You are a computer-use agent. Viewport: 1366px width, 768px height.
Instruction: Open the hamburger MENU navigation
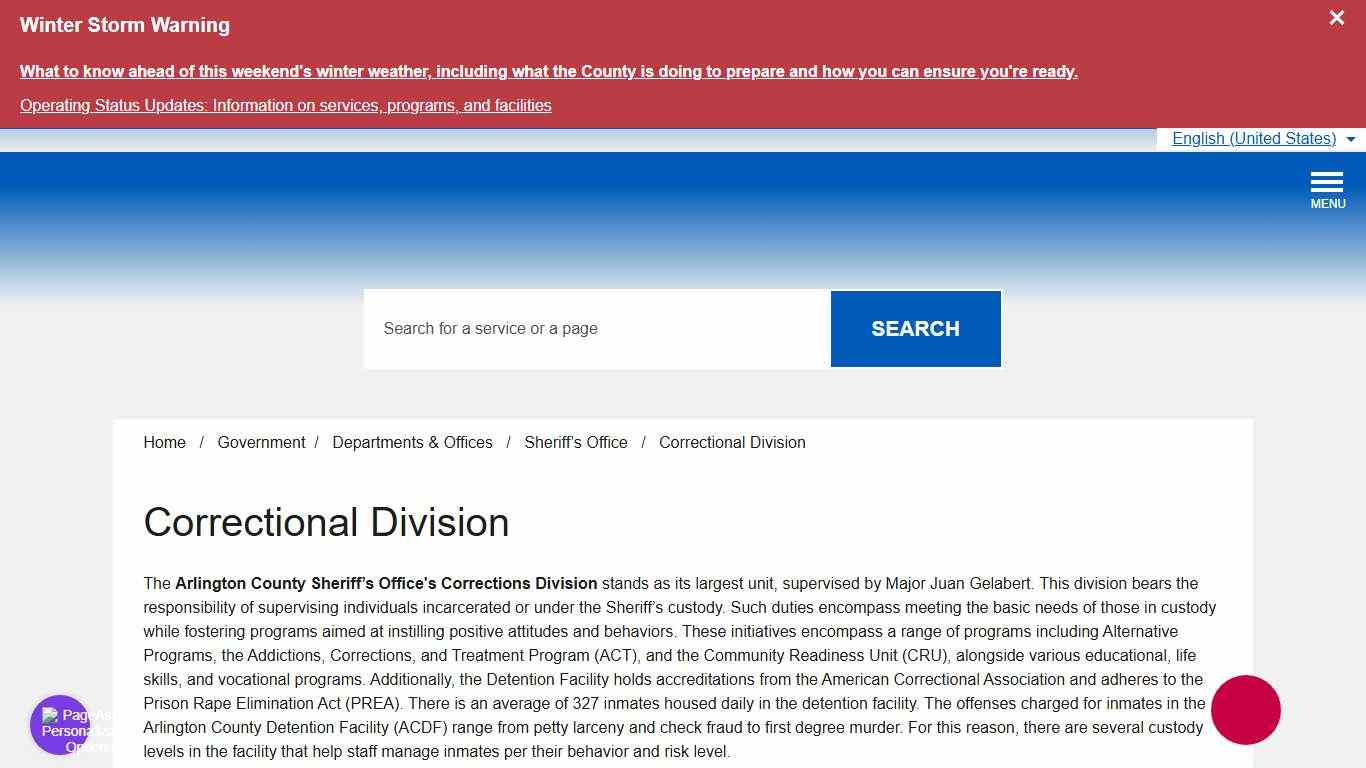pos(1327,183)
